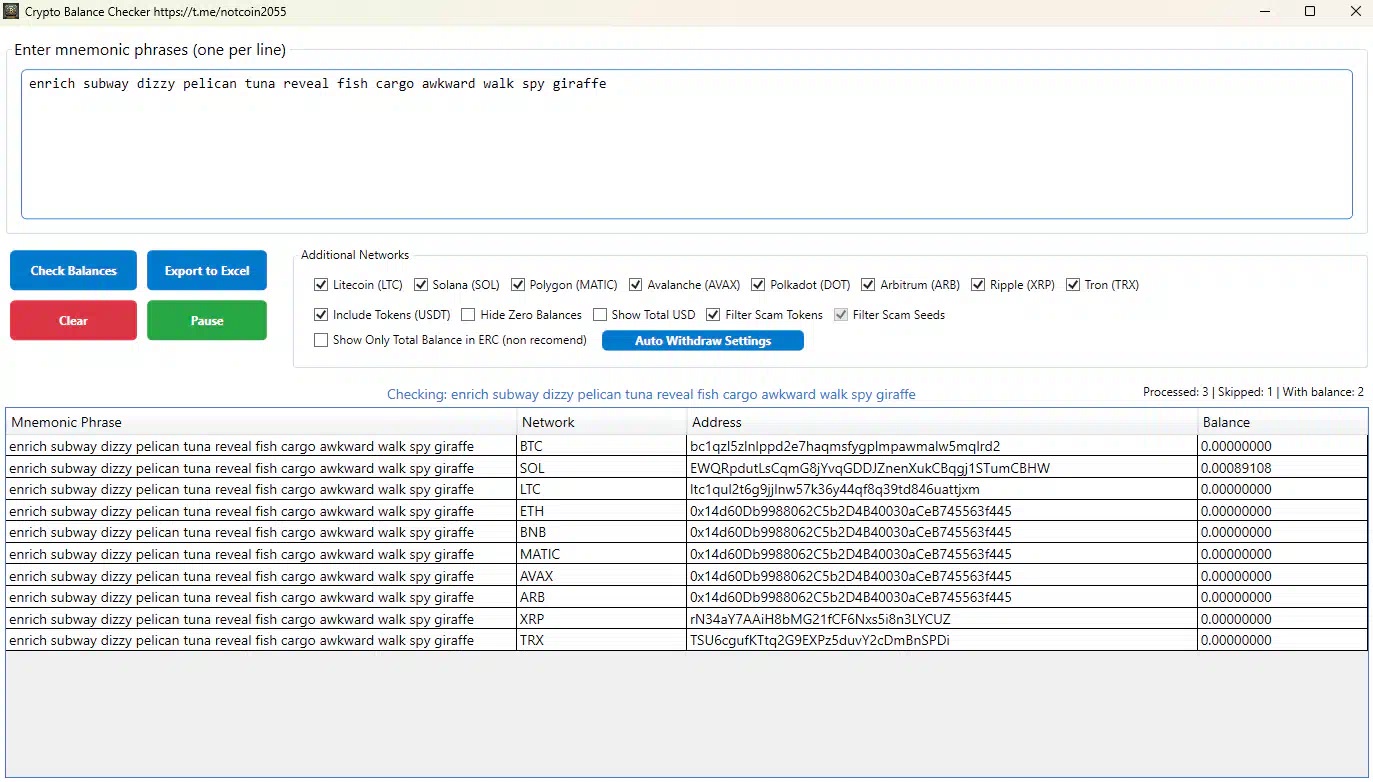Click the Balance column header
The image size is (1373, 782).
(x=1283, y=422)
